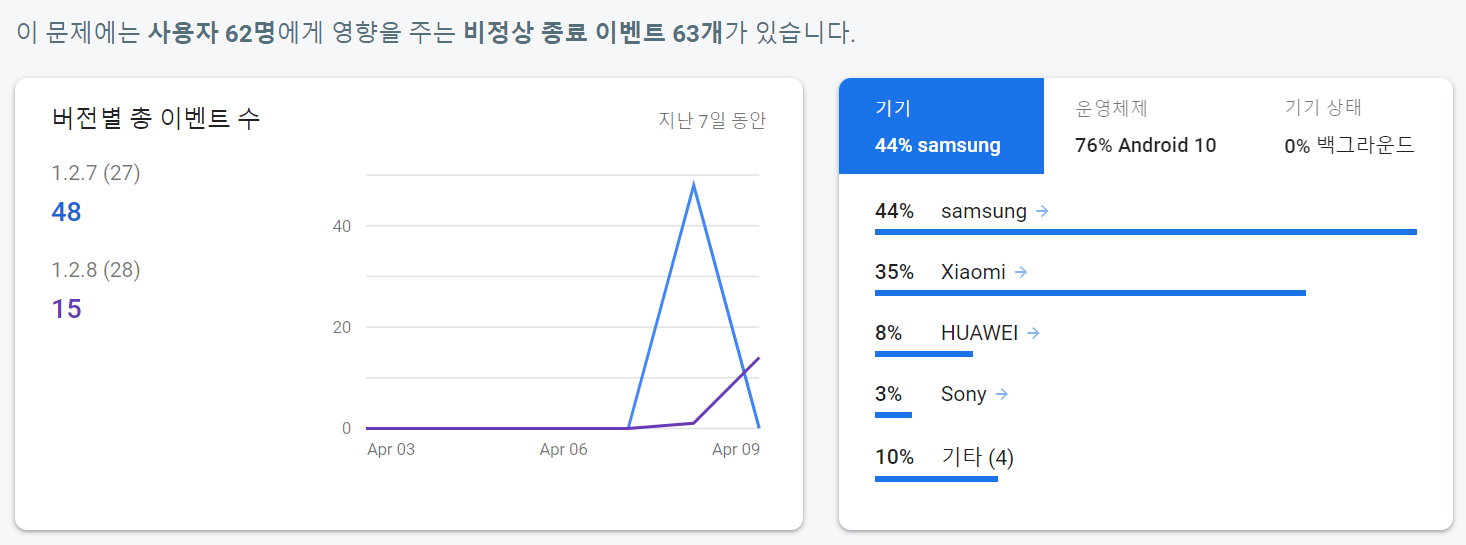Click arrow icon next to samsung
The image size is (1466, 545).
(1042, 211)
